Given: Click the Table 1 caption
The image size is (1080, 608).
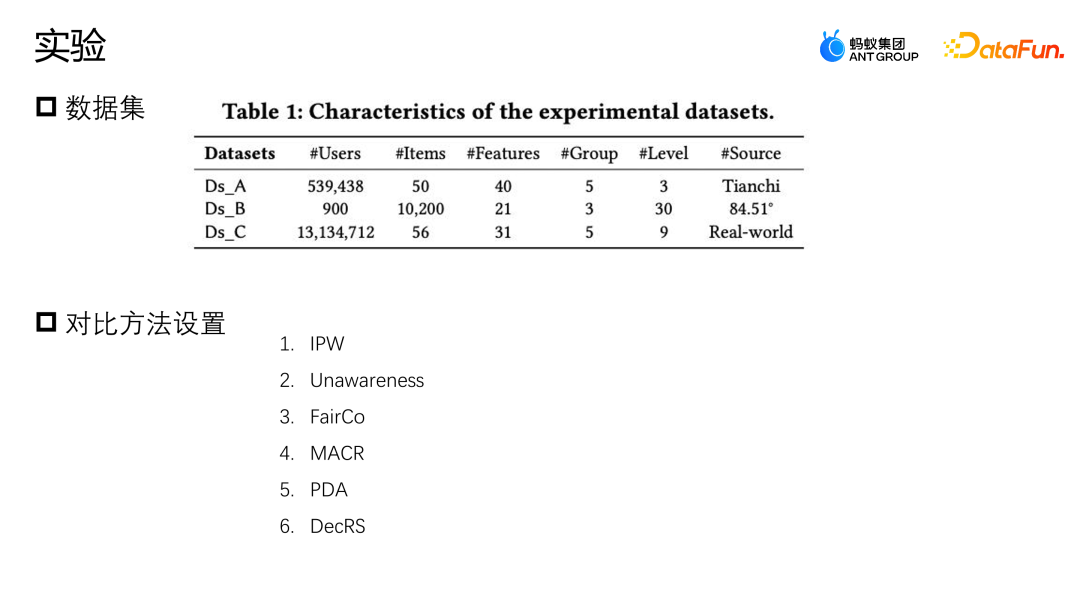Looking at the screenshot, I should click(x=498, y=112).
